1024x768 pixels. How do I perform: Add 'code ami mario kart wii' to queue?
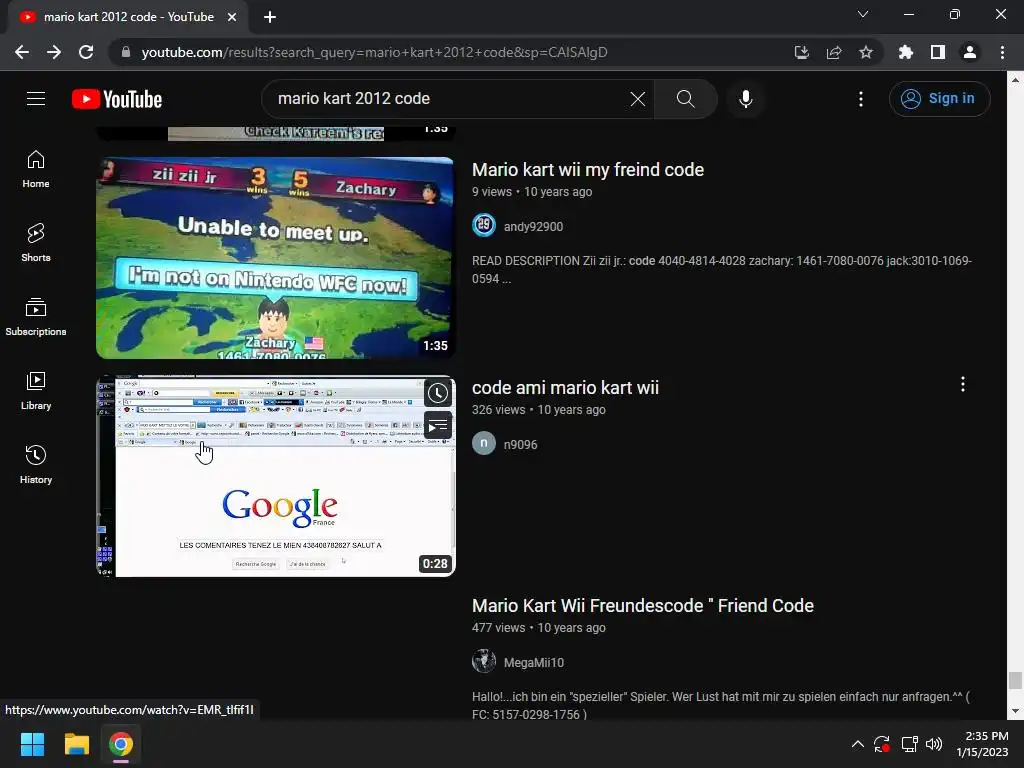coord(438,426)
